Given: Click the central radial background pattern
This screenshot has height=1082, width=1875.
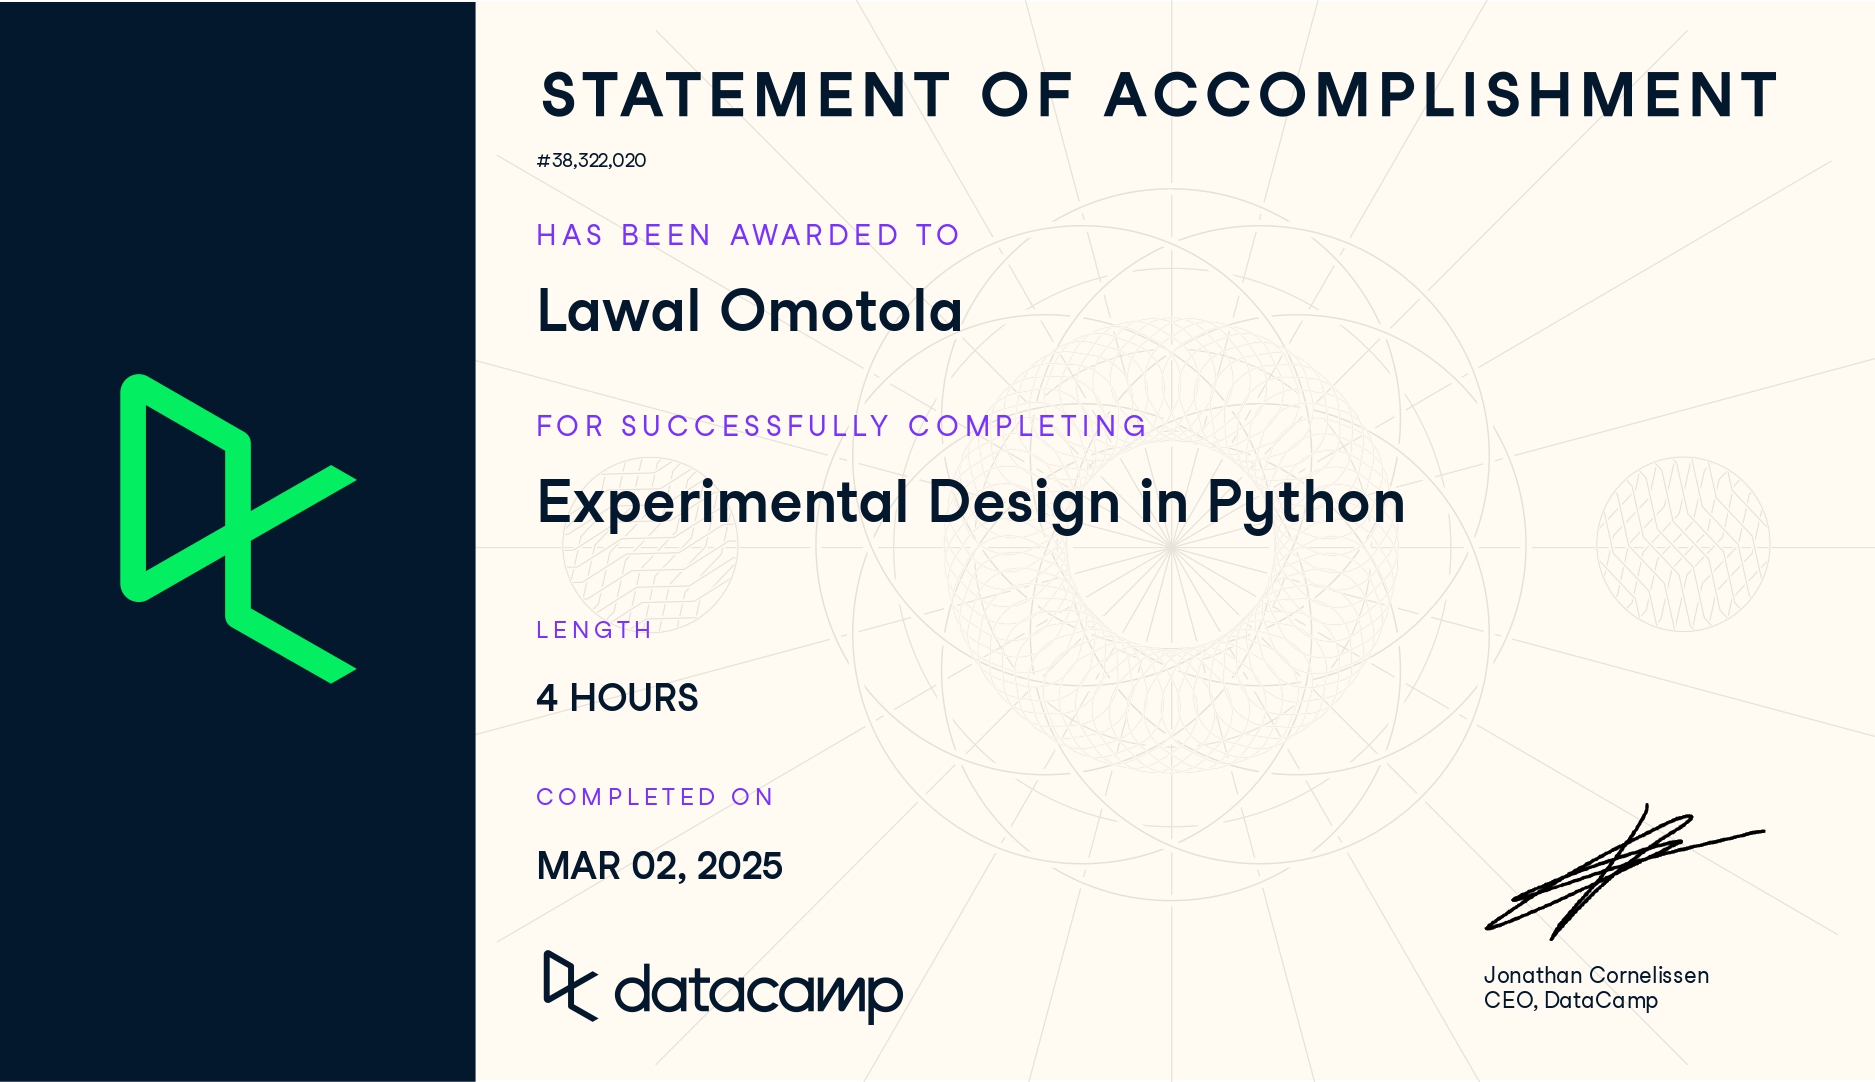Looking at the screenshot, I should pos(1171,546).
